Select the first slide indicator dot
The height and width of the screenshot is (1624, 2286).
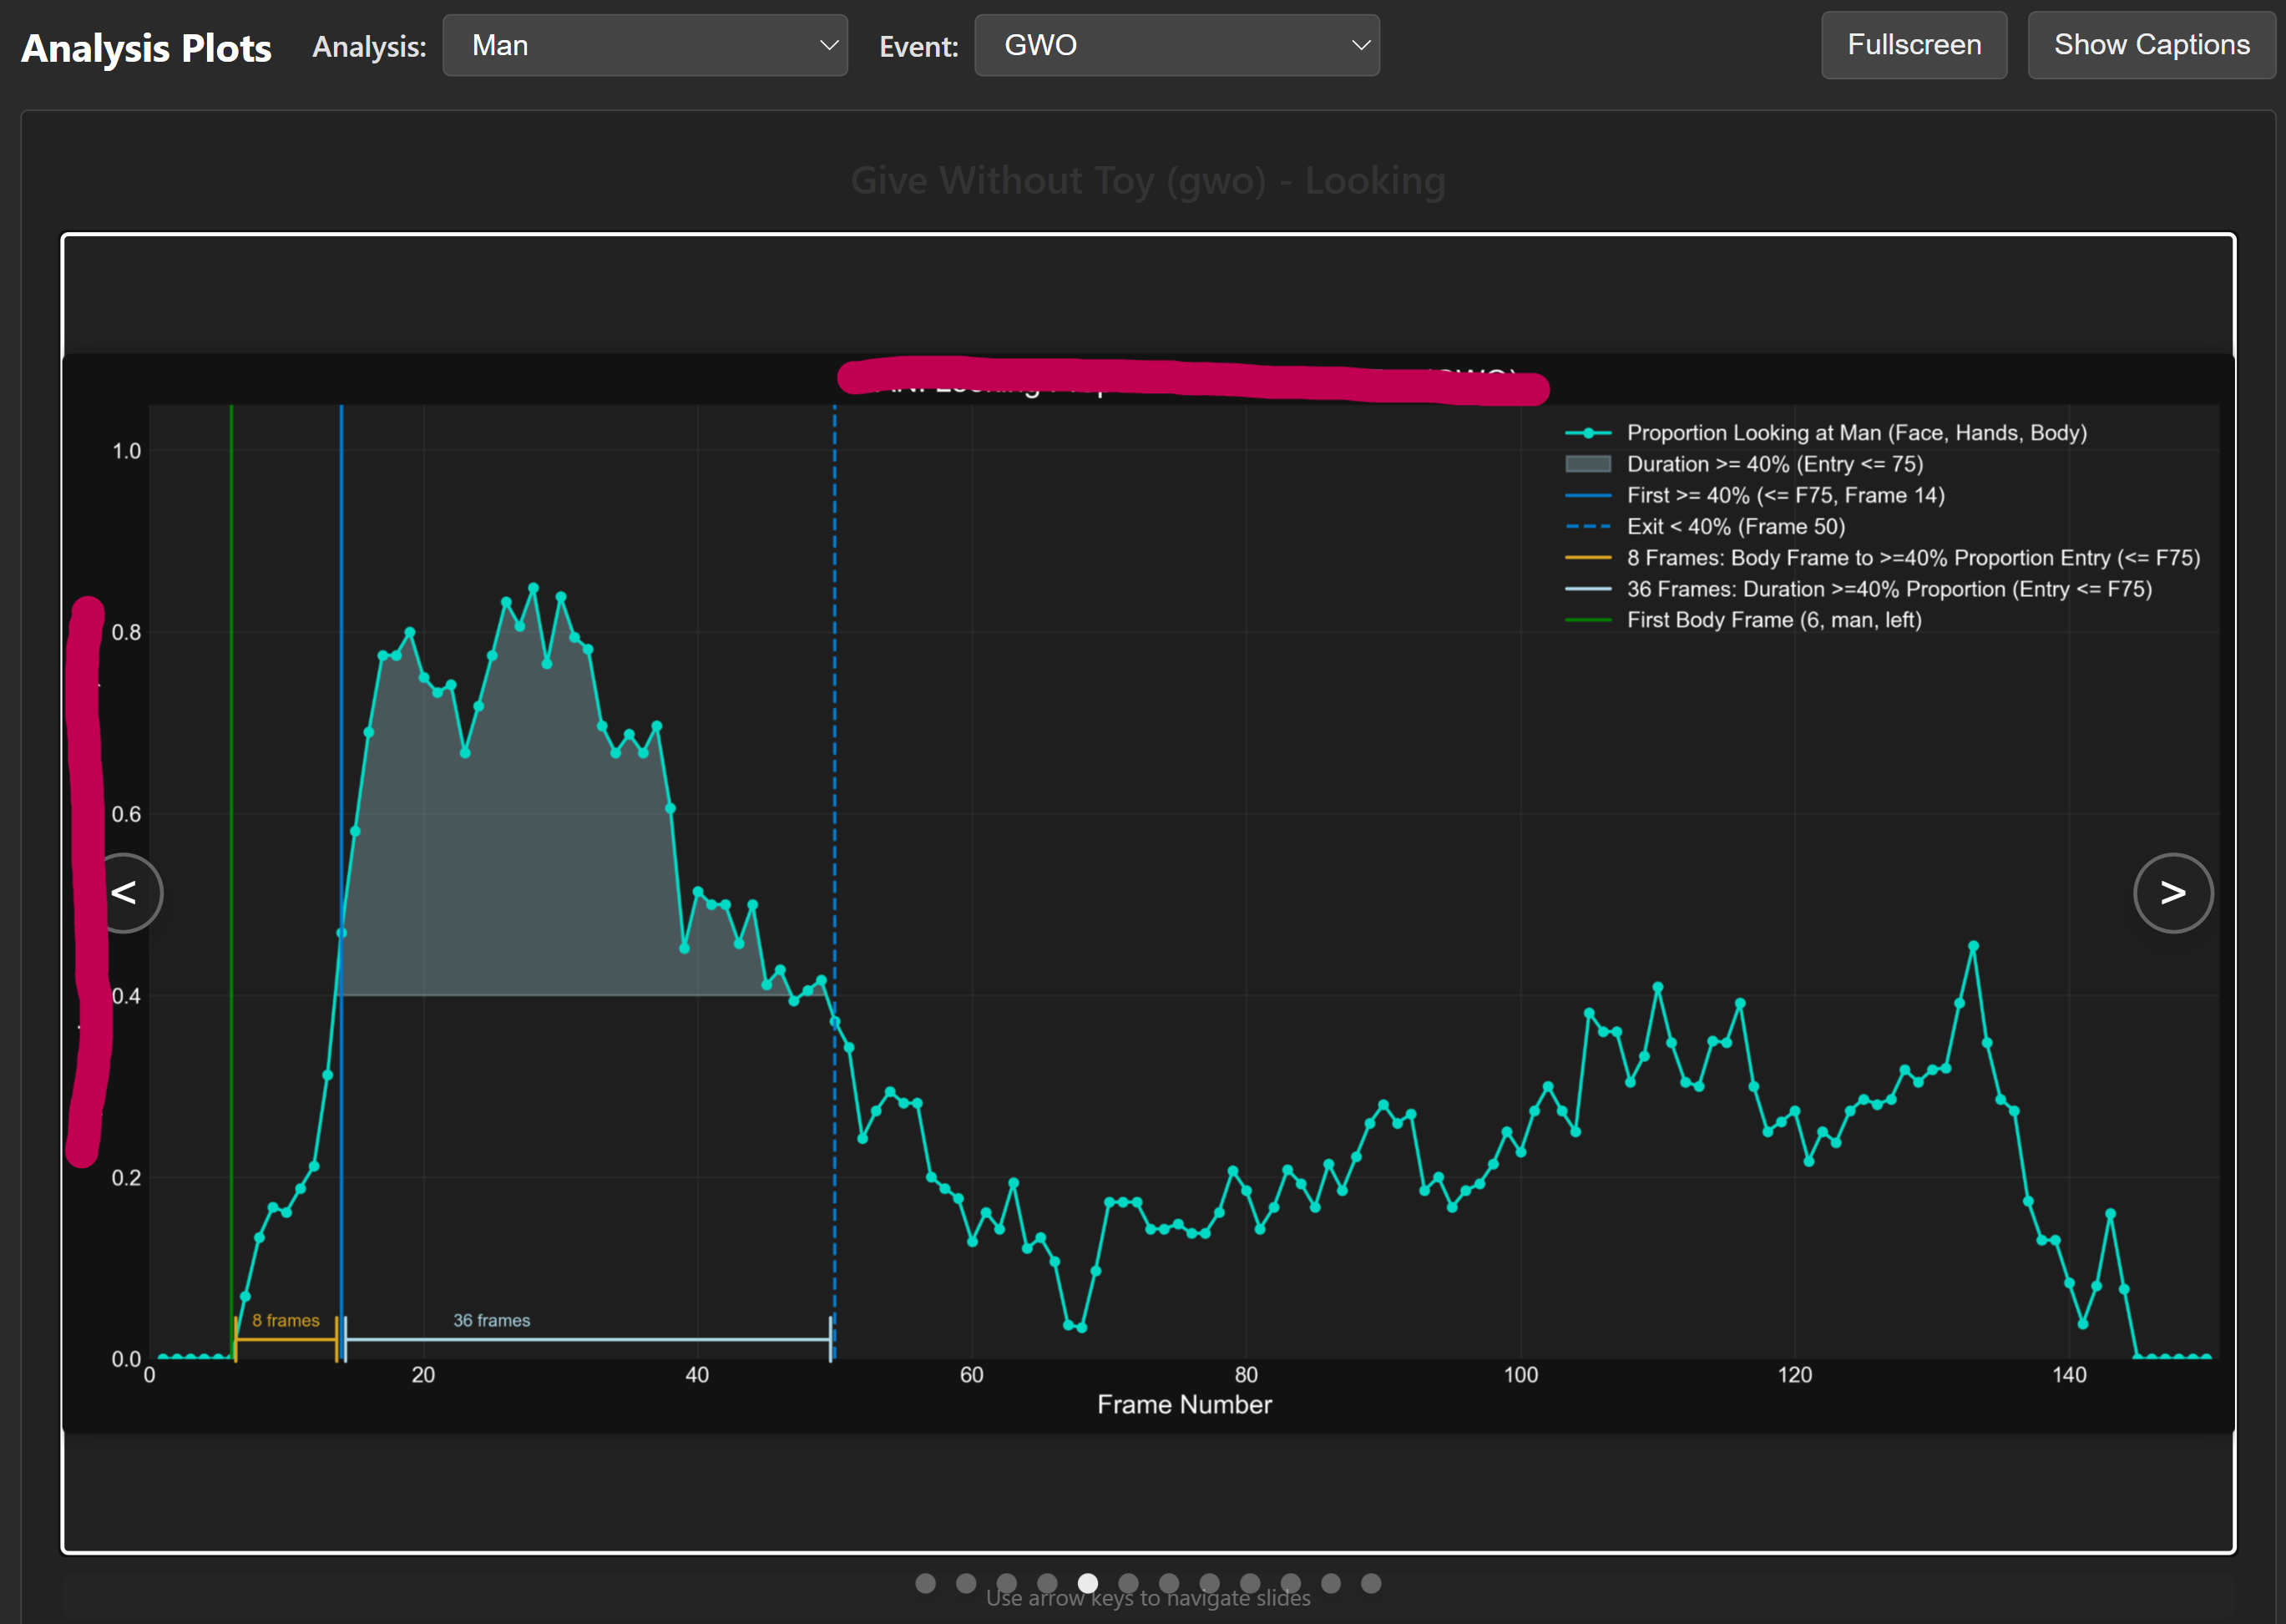926,1583
